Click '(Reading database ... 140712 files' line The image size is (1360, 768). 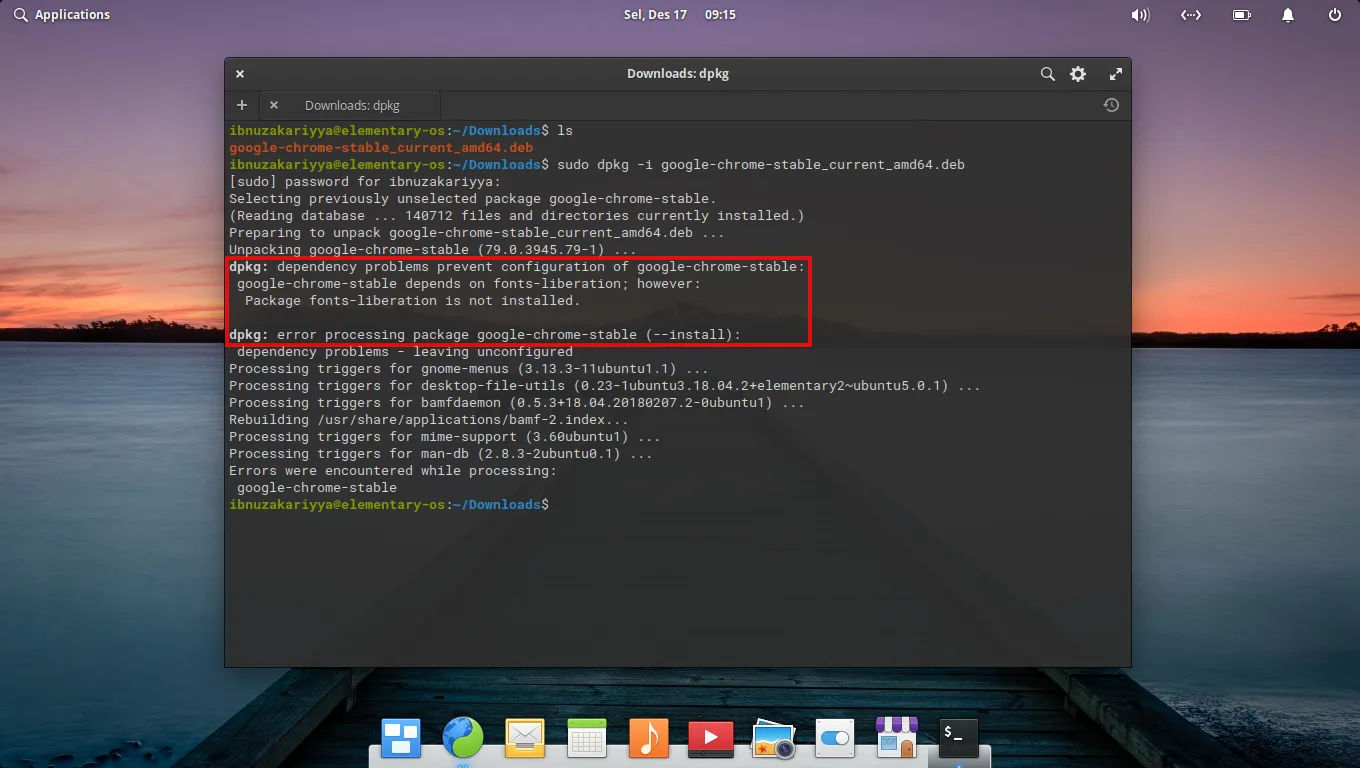click(x=517, y=216)
